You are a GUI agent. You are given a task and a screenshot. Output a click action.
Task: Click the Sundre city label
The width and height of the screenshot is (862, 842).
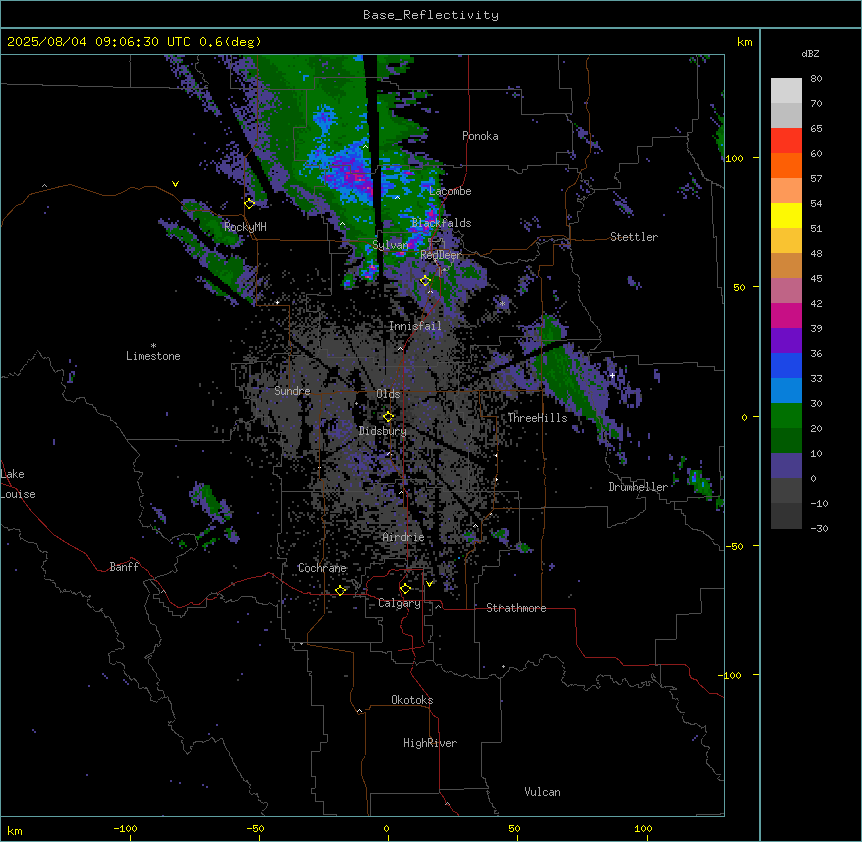point(292,391)
